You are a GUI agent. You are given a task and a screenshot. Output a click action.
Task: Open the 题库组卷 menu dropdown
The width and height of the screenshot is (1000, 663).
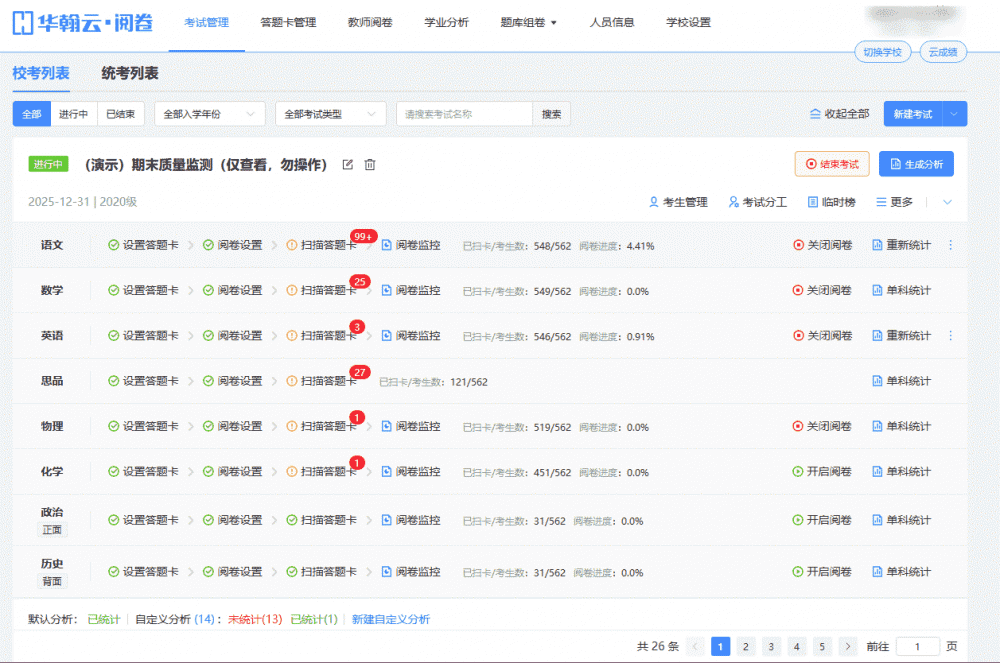coord(528,23)
